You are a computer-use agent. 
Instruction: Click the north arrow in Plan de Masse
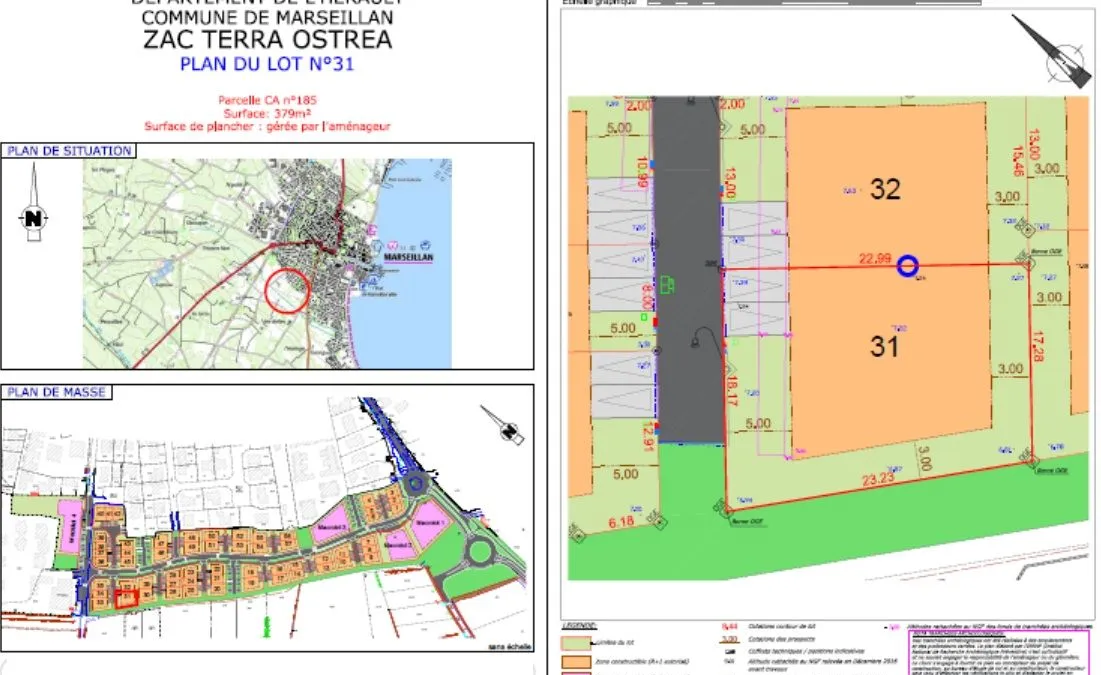coord(503,424)
